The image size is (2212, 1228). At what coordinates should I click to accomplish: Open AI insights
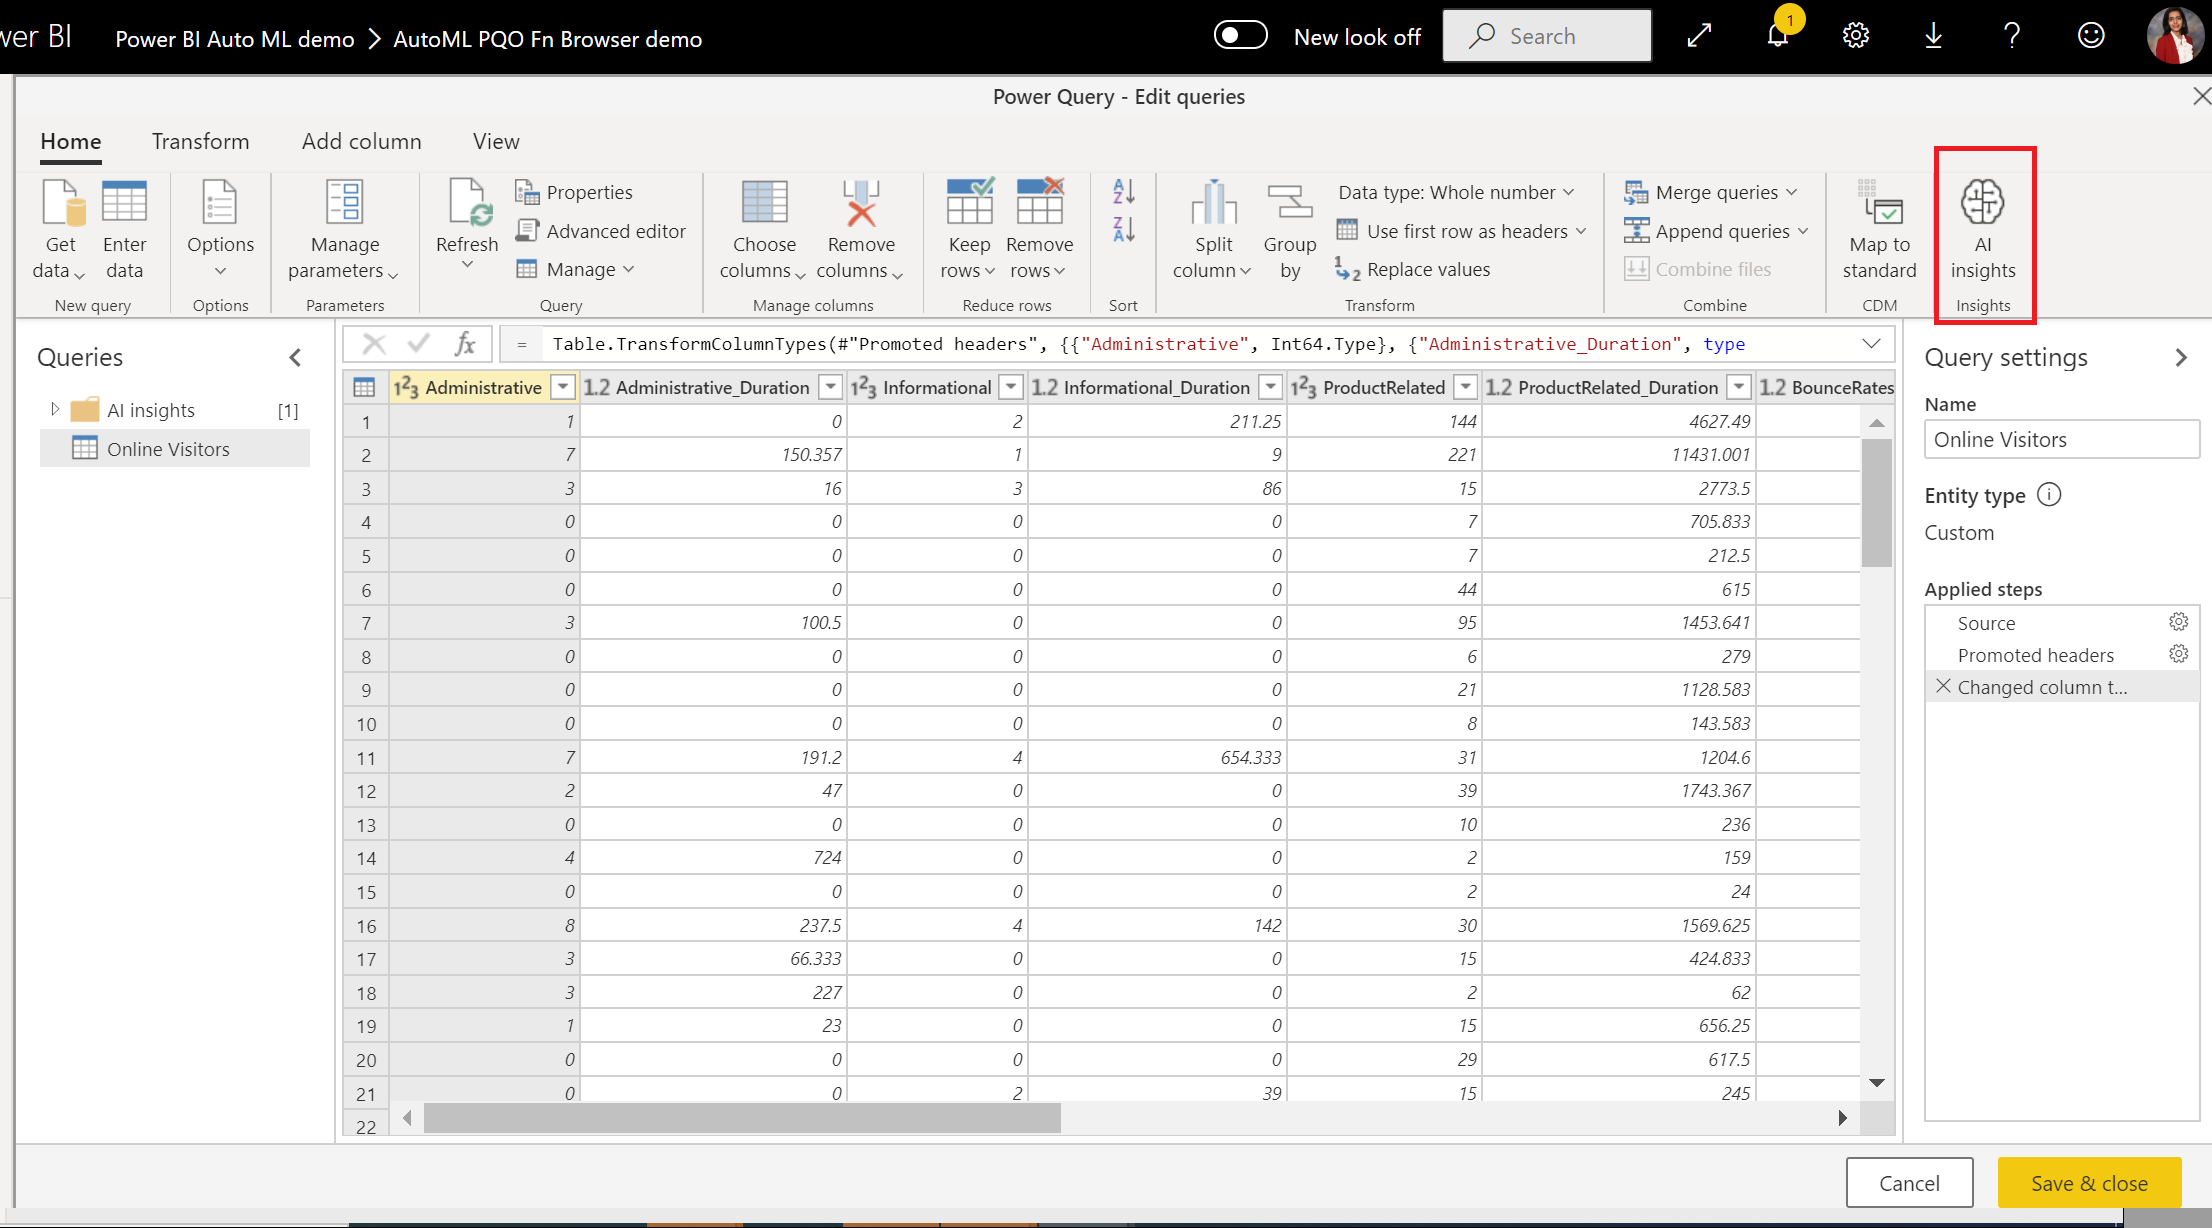tap(1983, 230)
